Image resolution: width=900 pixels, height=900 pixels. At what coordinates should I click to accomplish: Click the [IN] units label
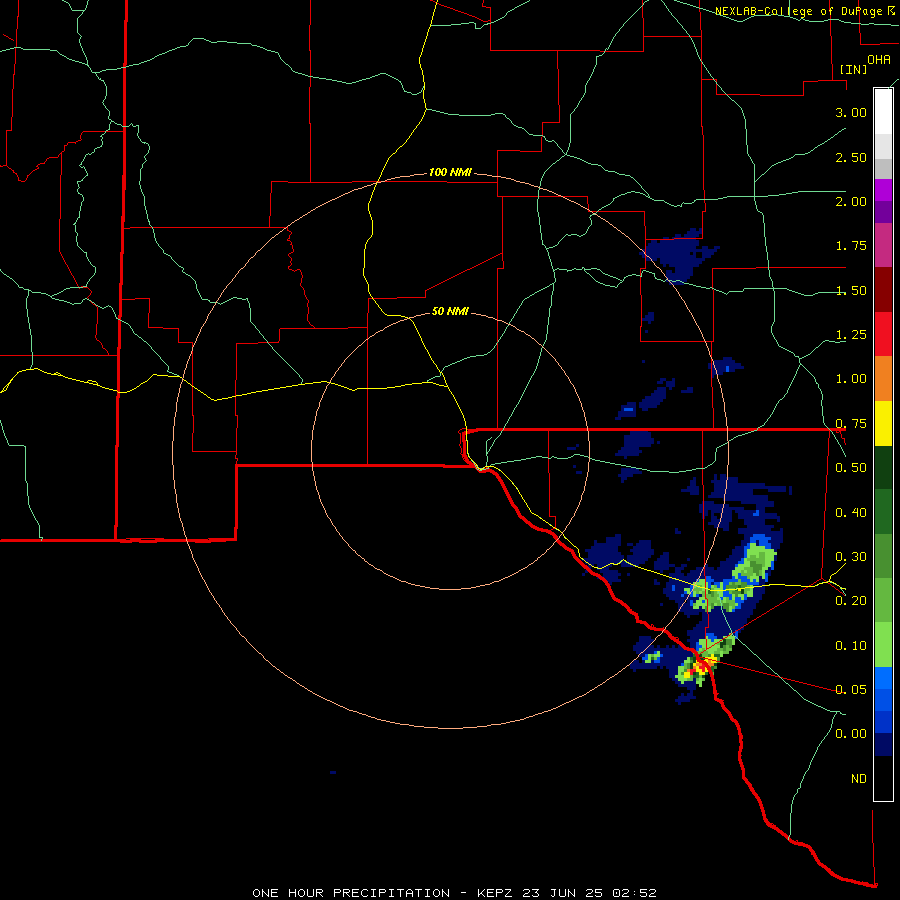tap(853, 69)
